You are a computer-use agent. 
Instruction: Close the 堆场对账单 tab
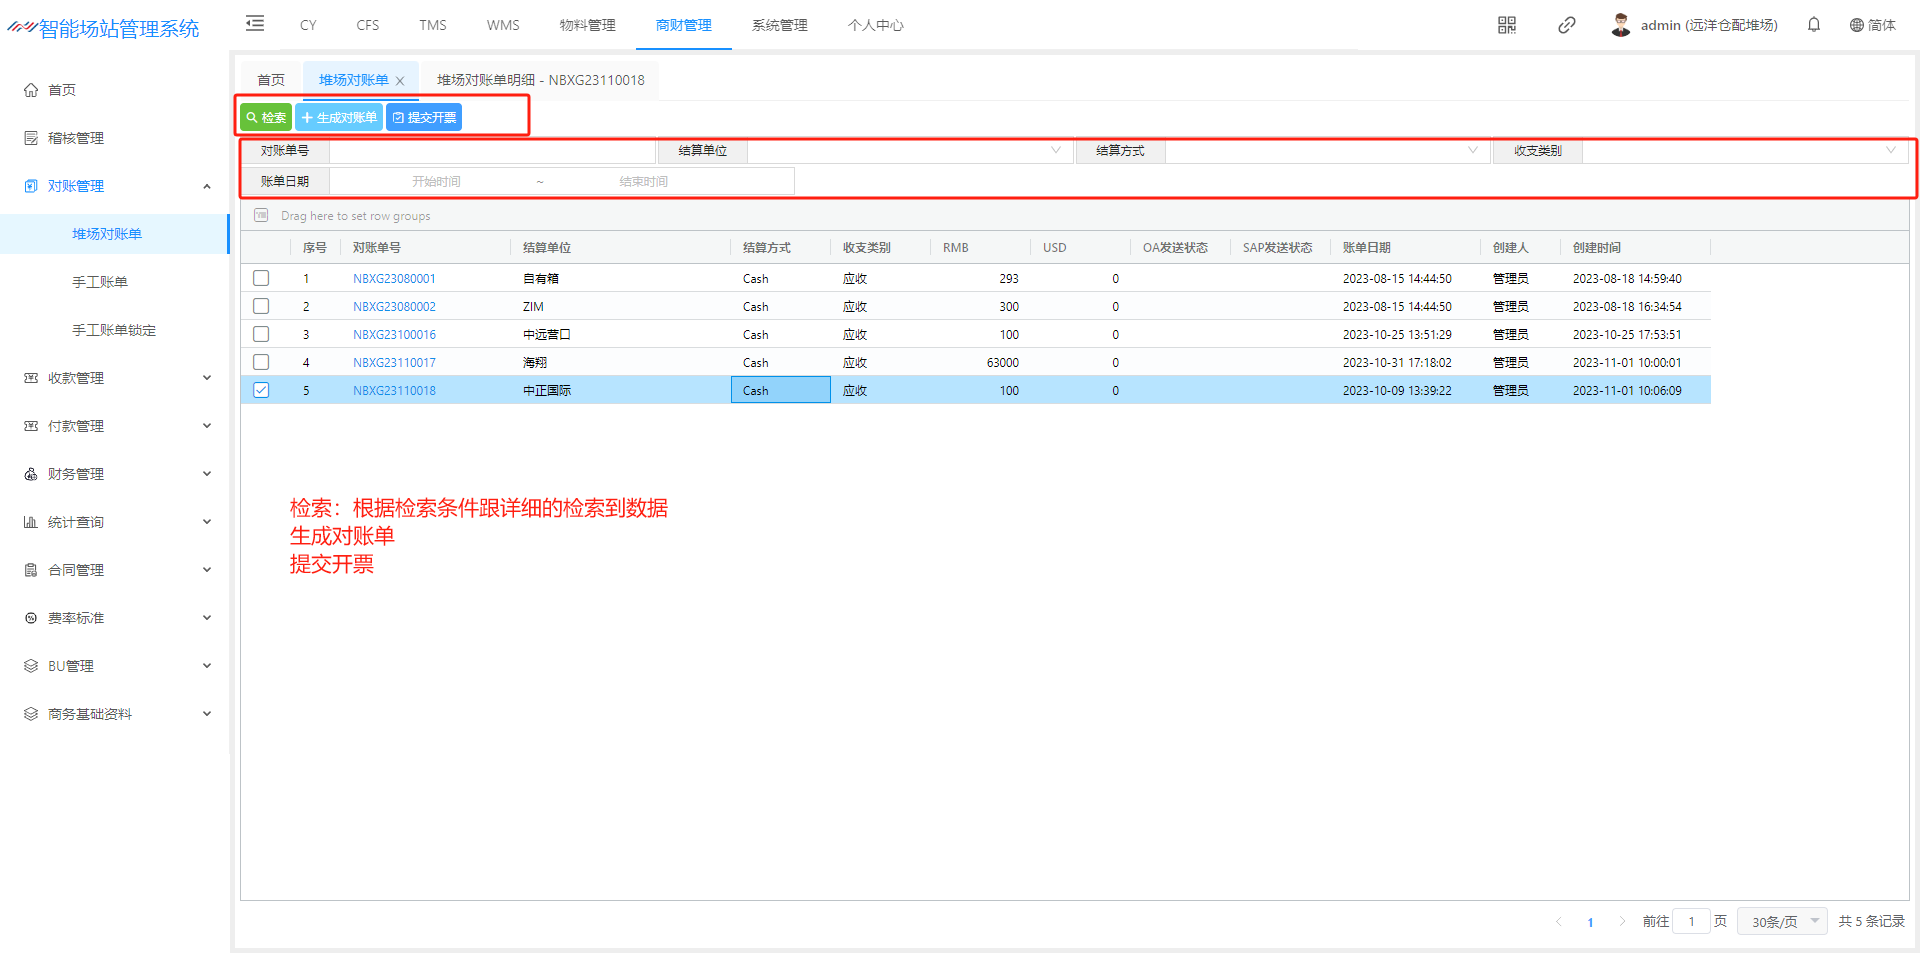click(x=400, y=81)
